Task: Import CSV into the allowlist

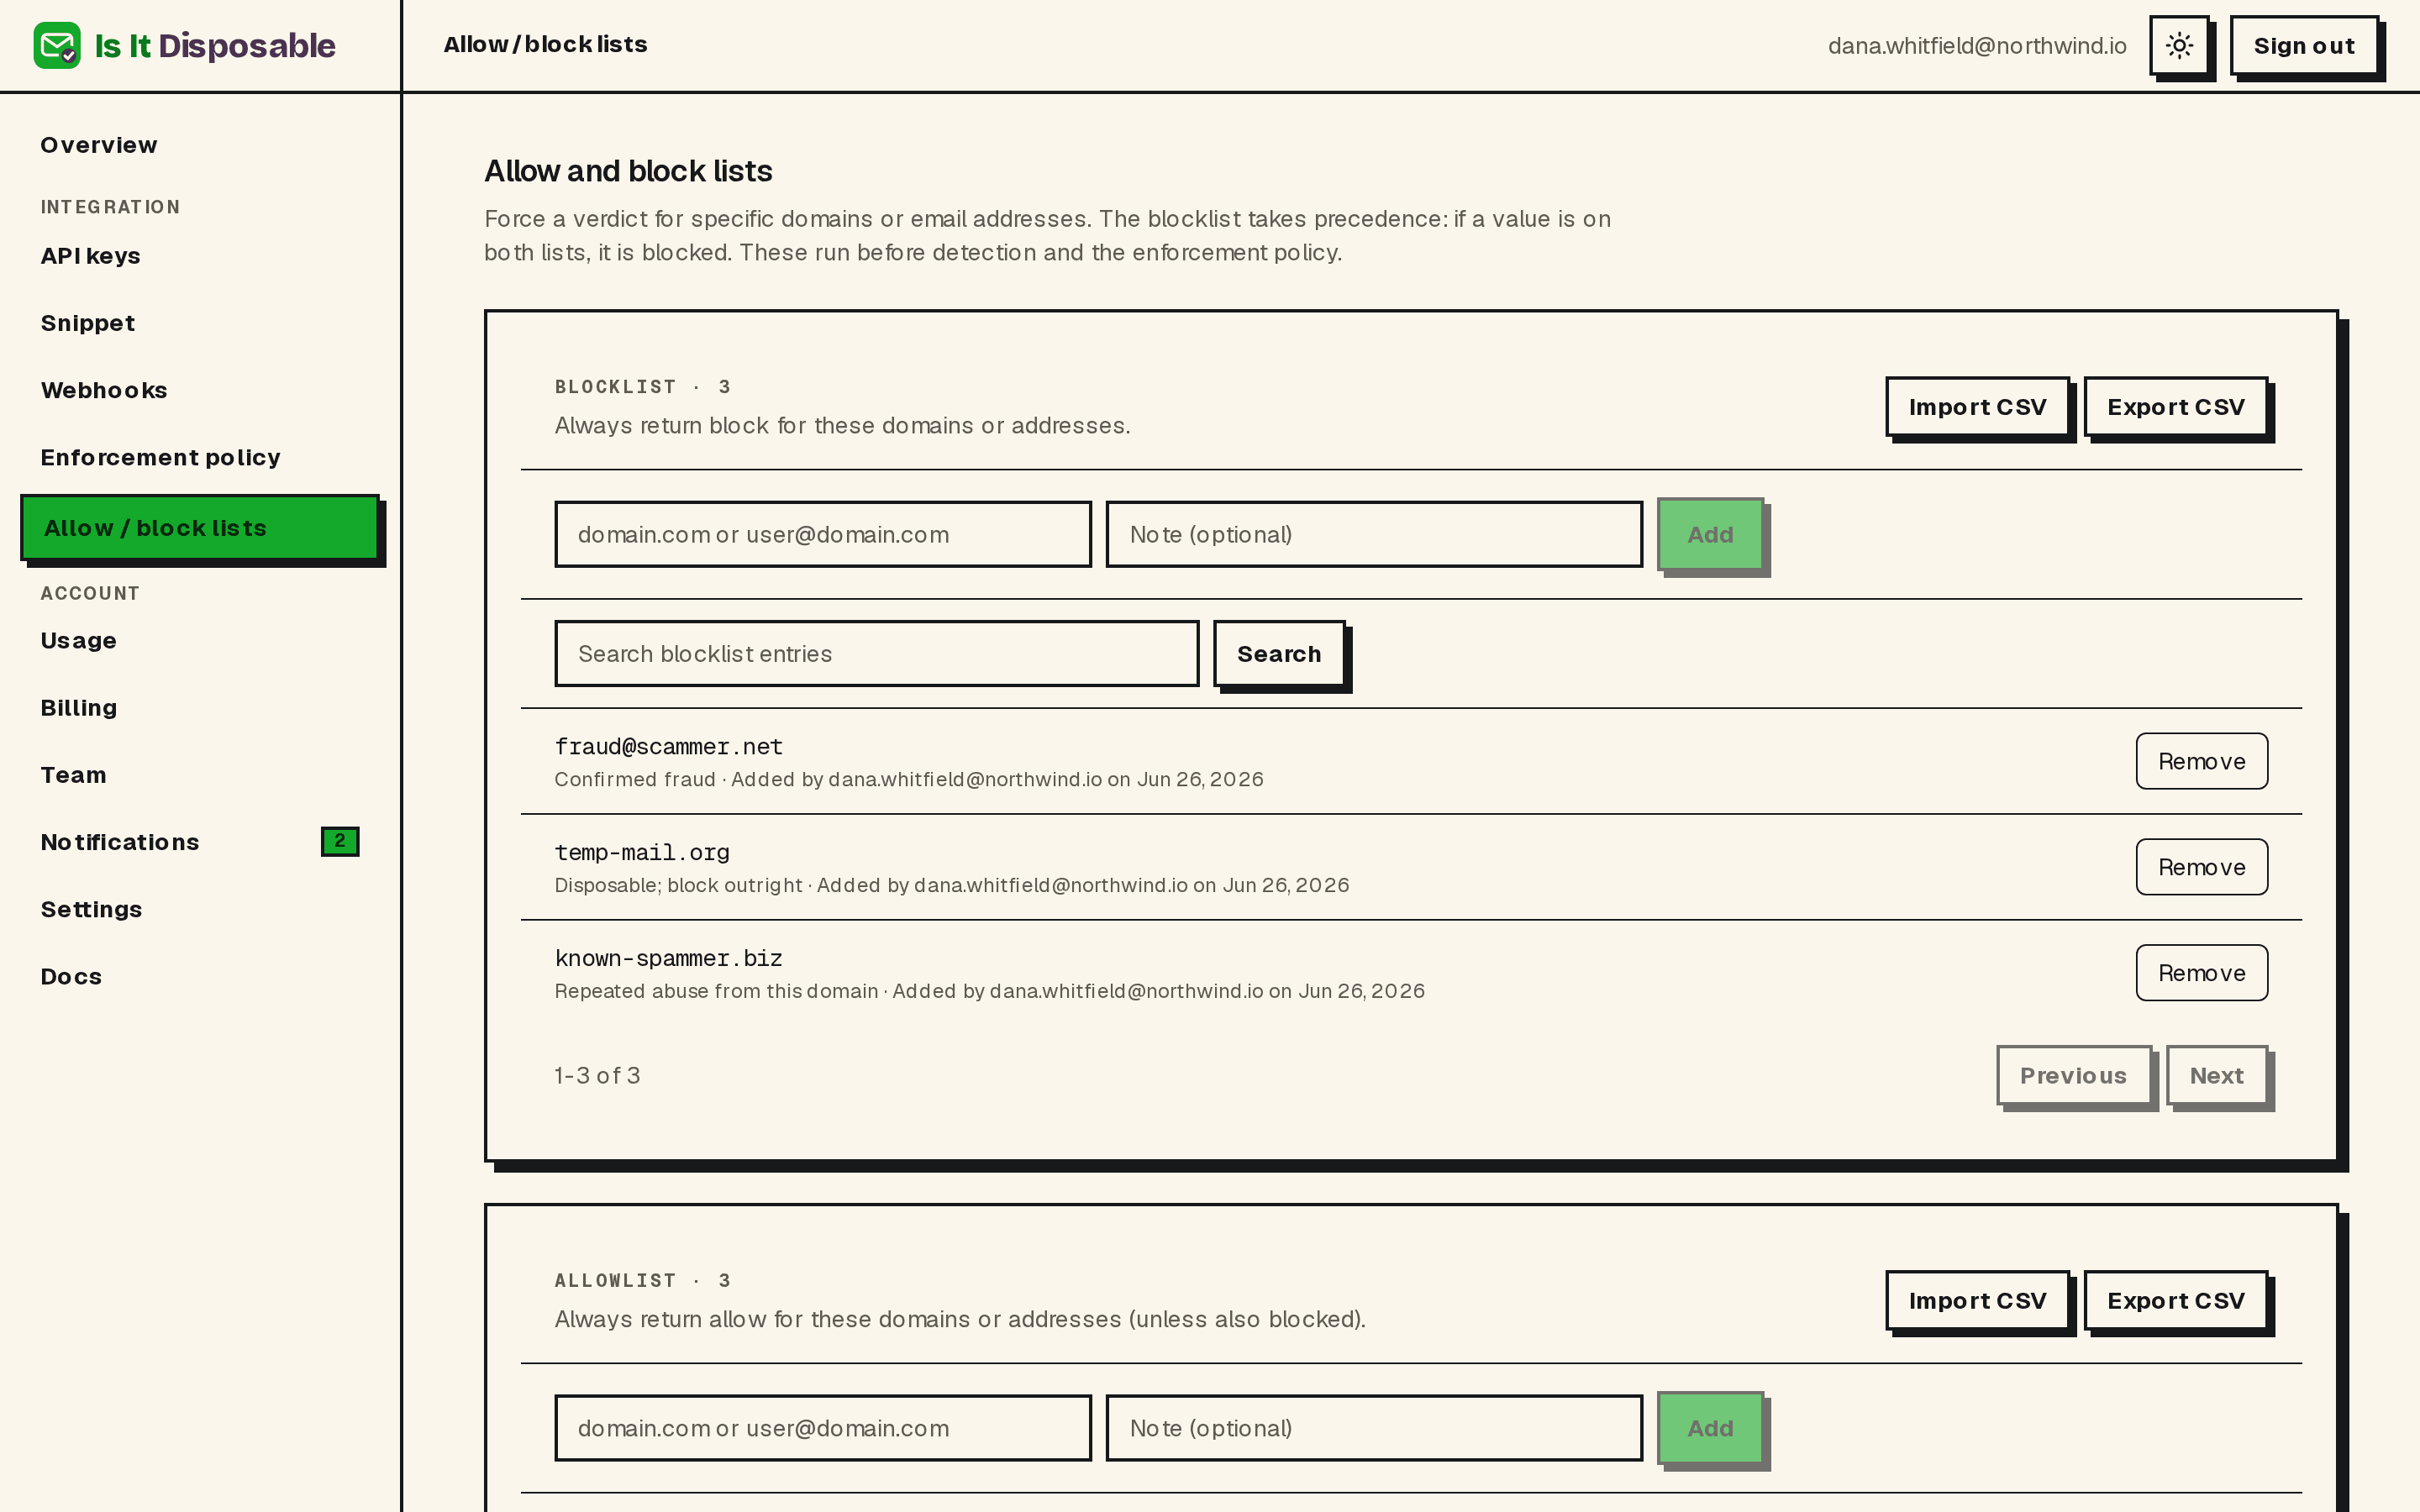Action: pos(1977,1301)
